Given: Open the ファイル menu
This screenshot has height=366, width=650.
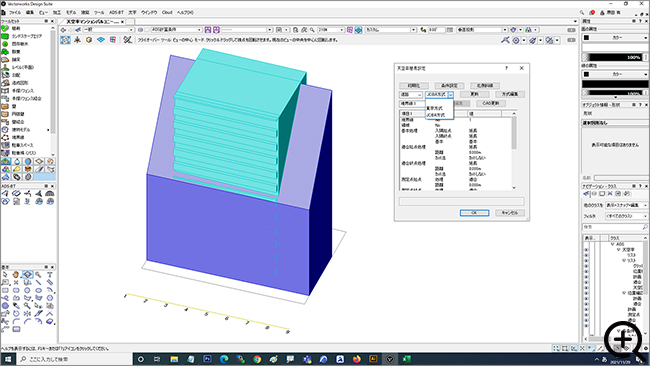Looking at the screenshot, I should click(15, 12).
